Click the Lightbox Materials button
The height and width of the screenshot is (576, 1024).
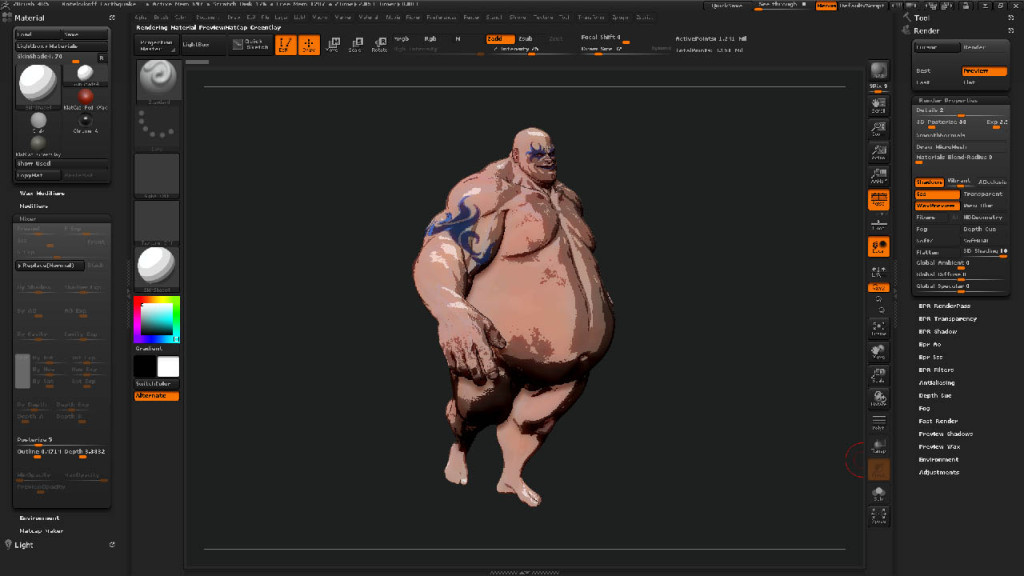pyautogui.click(x=61, y=46)
